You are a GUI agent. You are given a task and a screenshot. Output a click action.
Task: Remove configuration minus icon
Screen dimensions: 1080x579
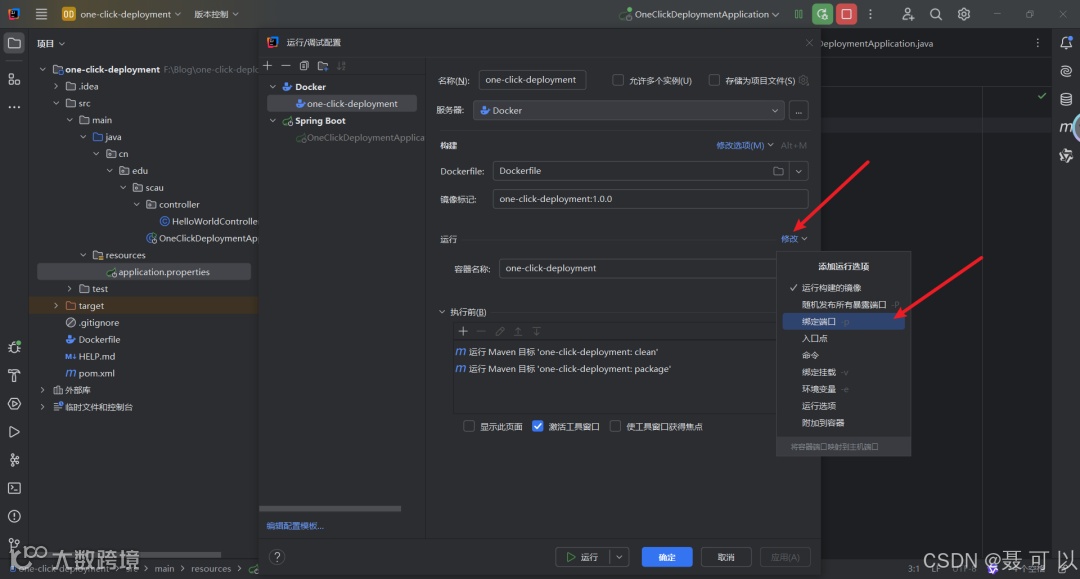point(286,65)
